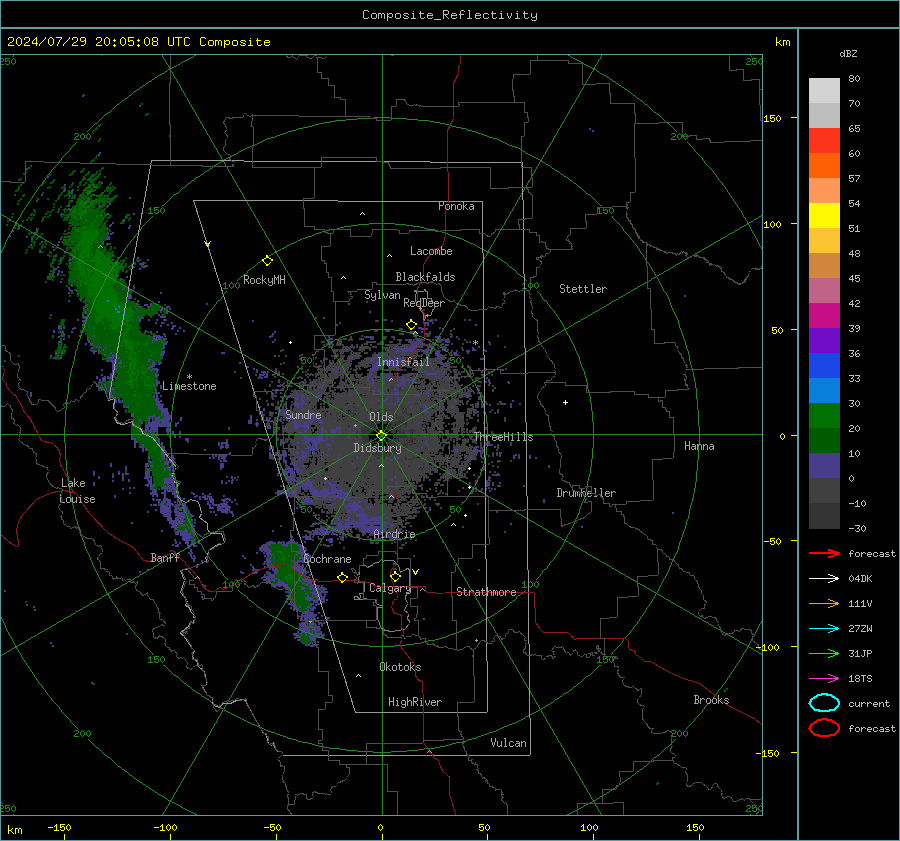Click the Ponoka town label
Screen dimensions: 900x841
[456, 206]
